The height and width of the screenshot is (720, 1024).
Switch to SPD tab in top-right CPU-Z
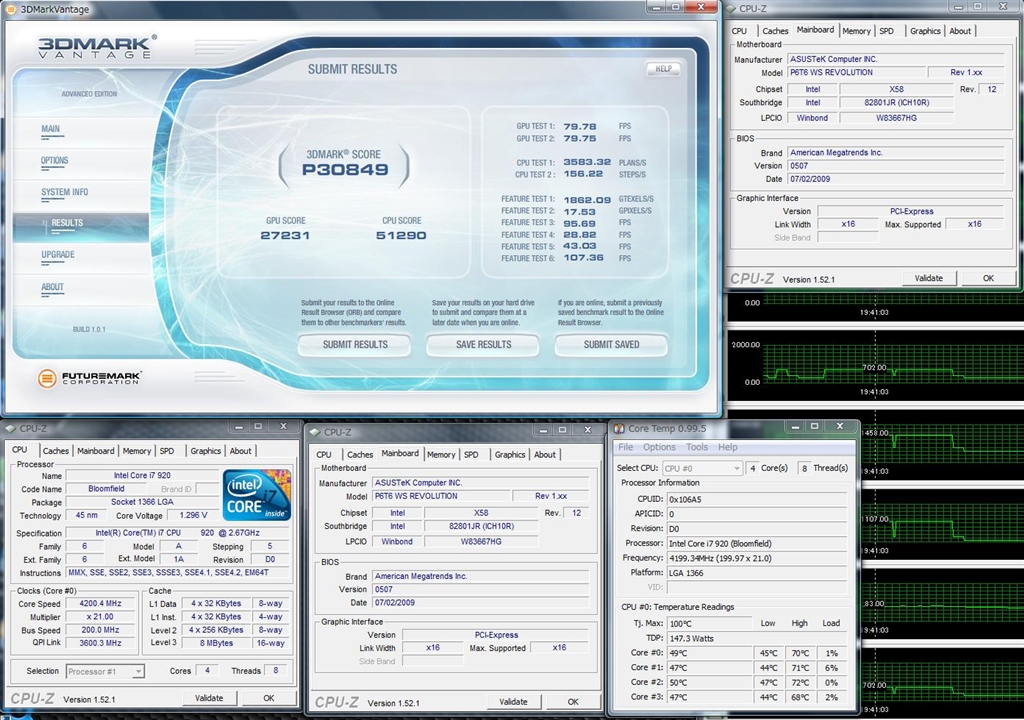pyautogui.click(x=886, y=31)
